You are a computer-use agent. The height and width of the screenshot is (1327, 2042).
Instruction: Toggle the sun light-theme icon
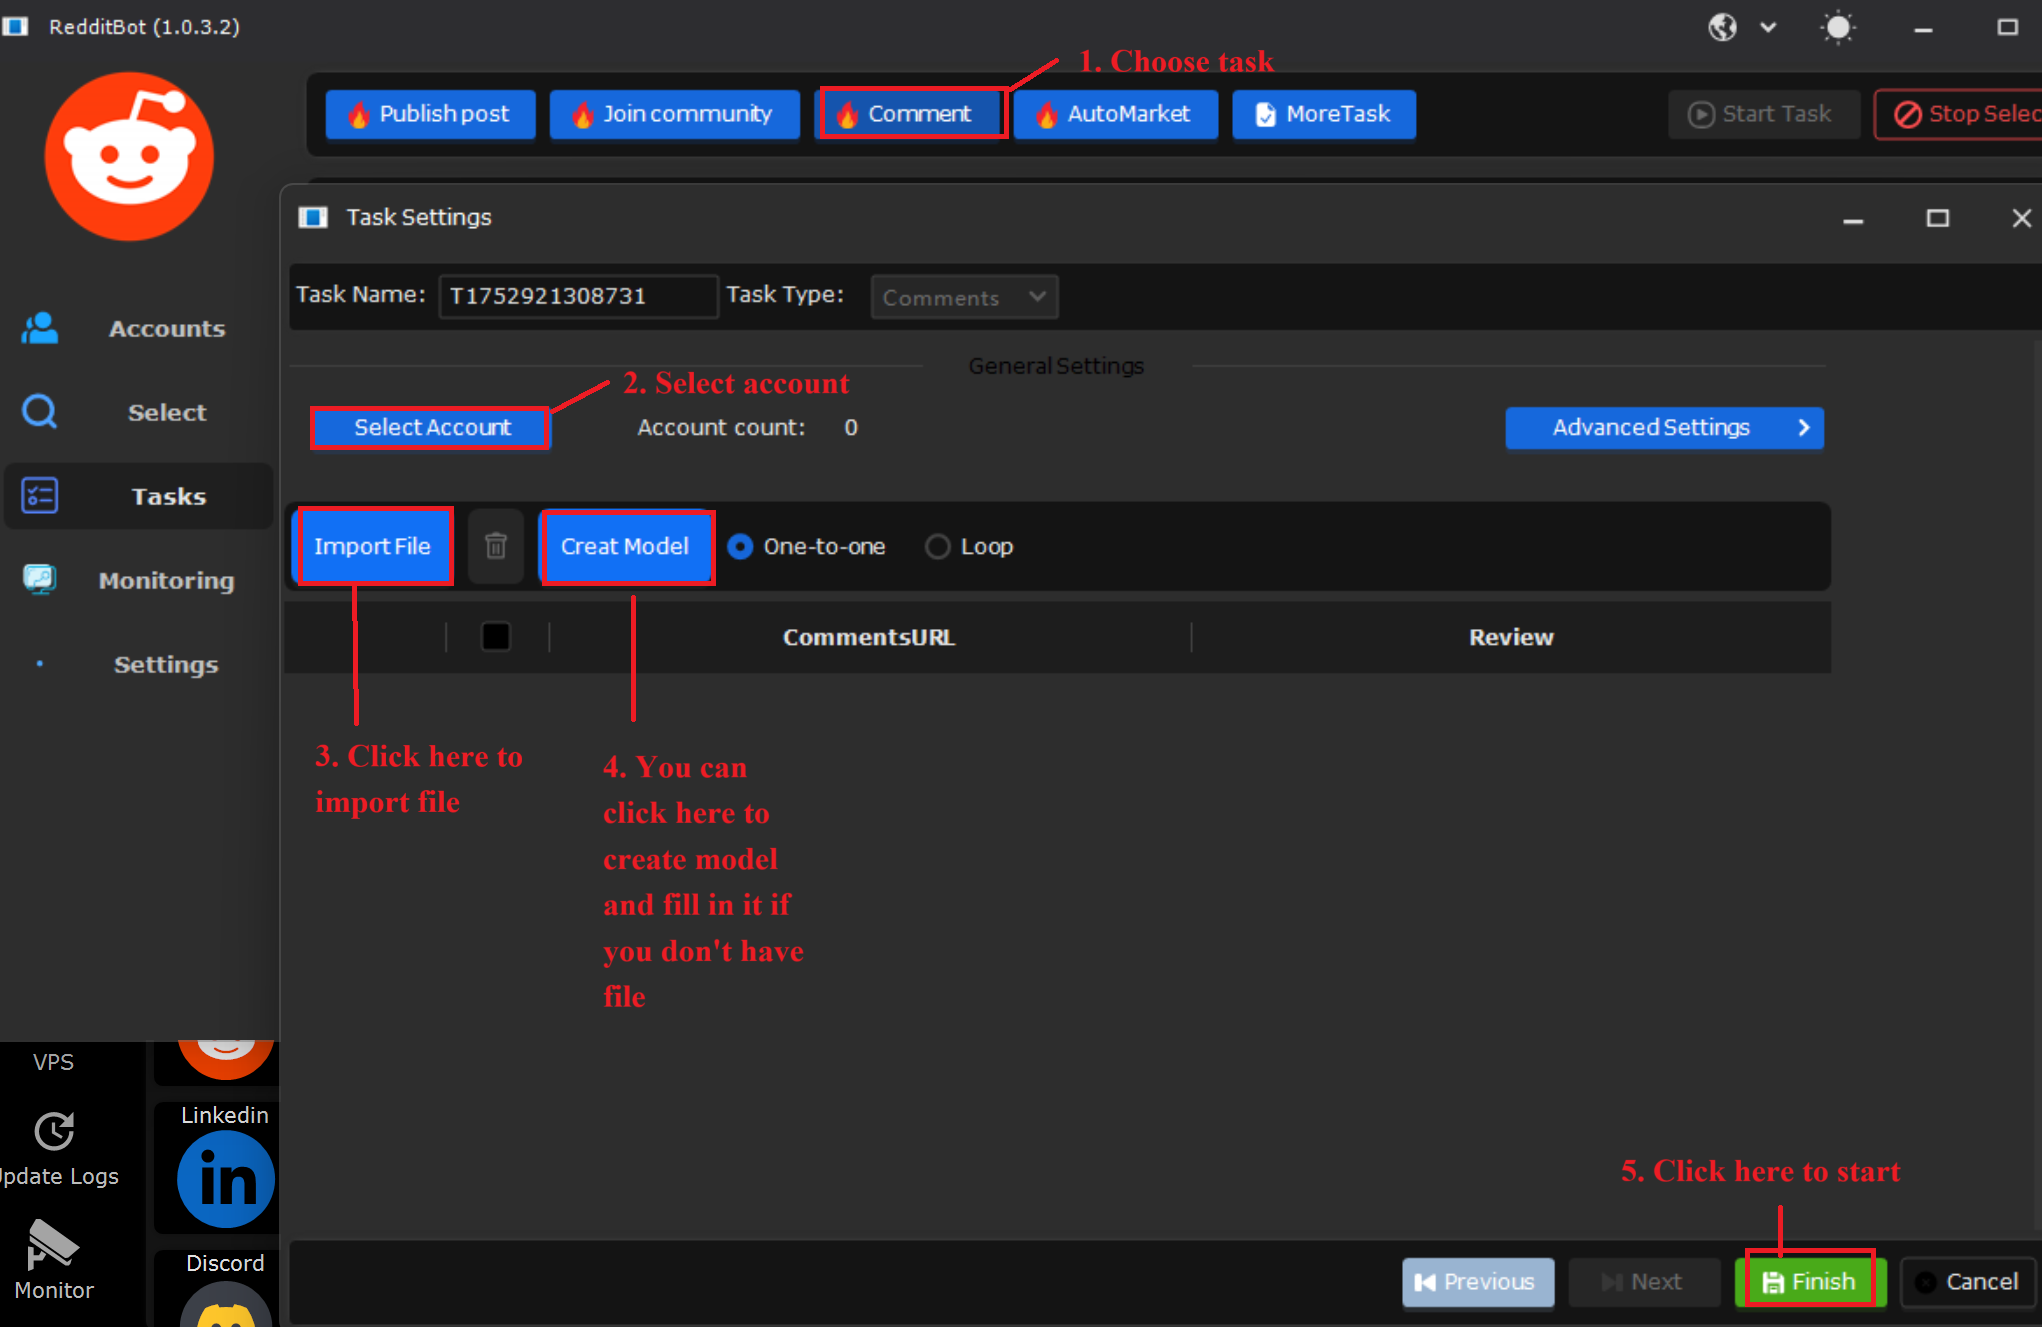click(x=1838, y=27)
